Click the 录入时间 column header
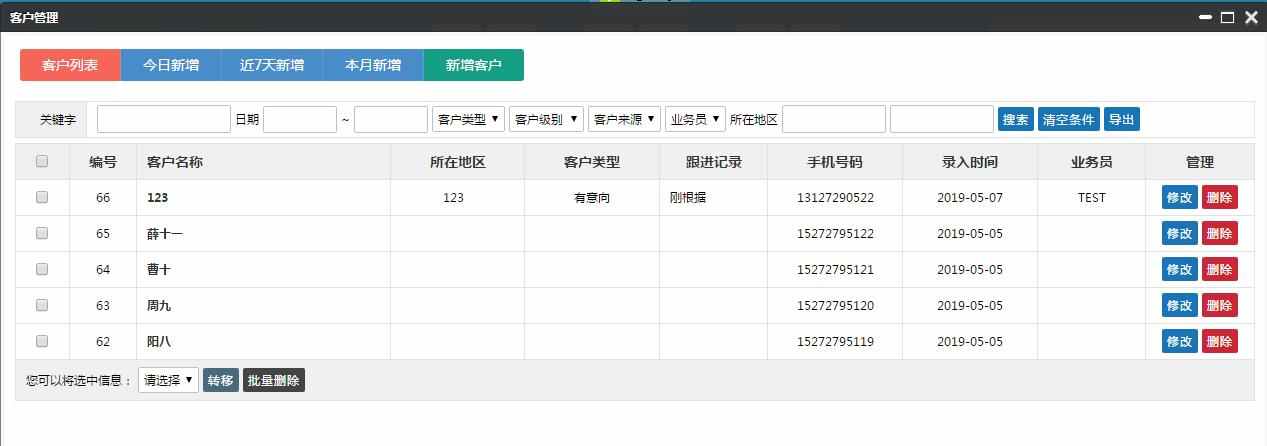Screen dimensions: 1267x446 970,162
